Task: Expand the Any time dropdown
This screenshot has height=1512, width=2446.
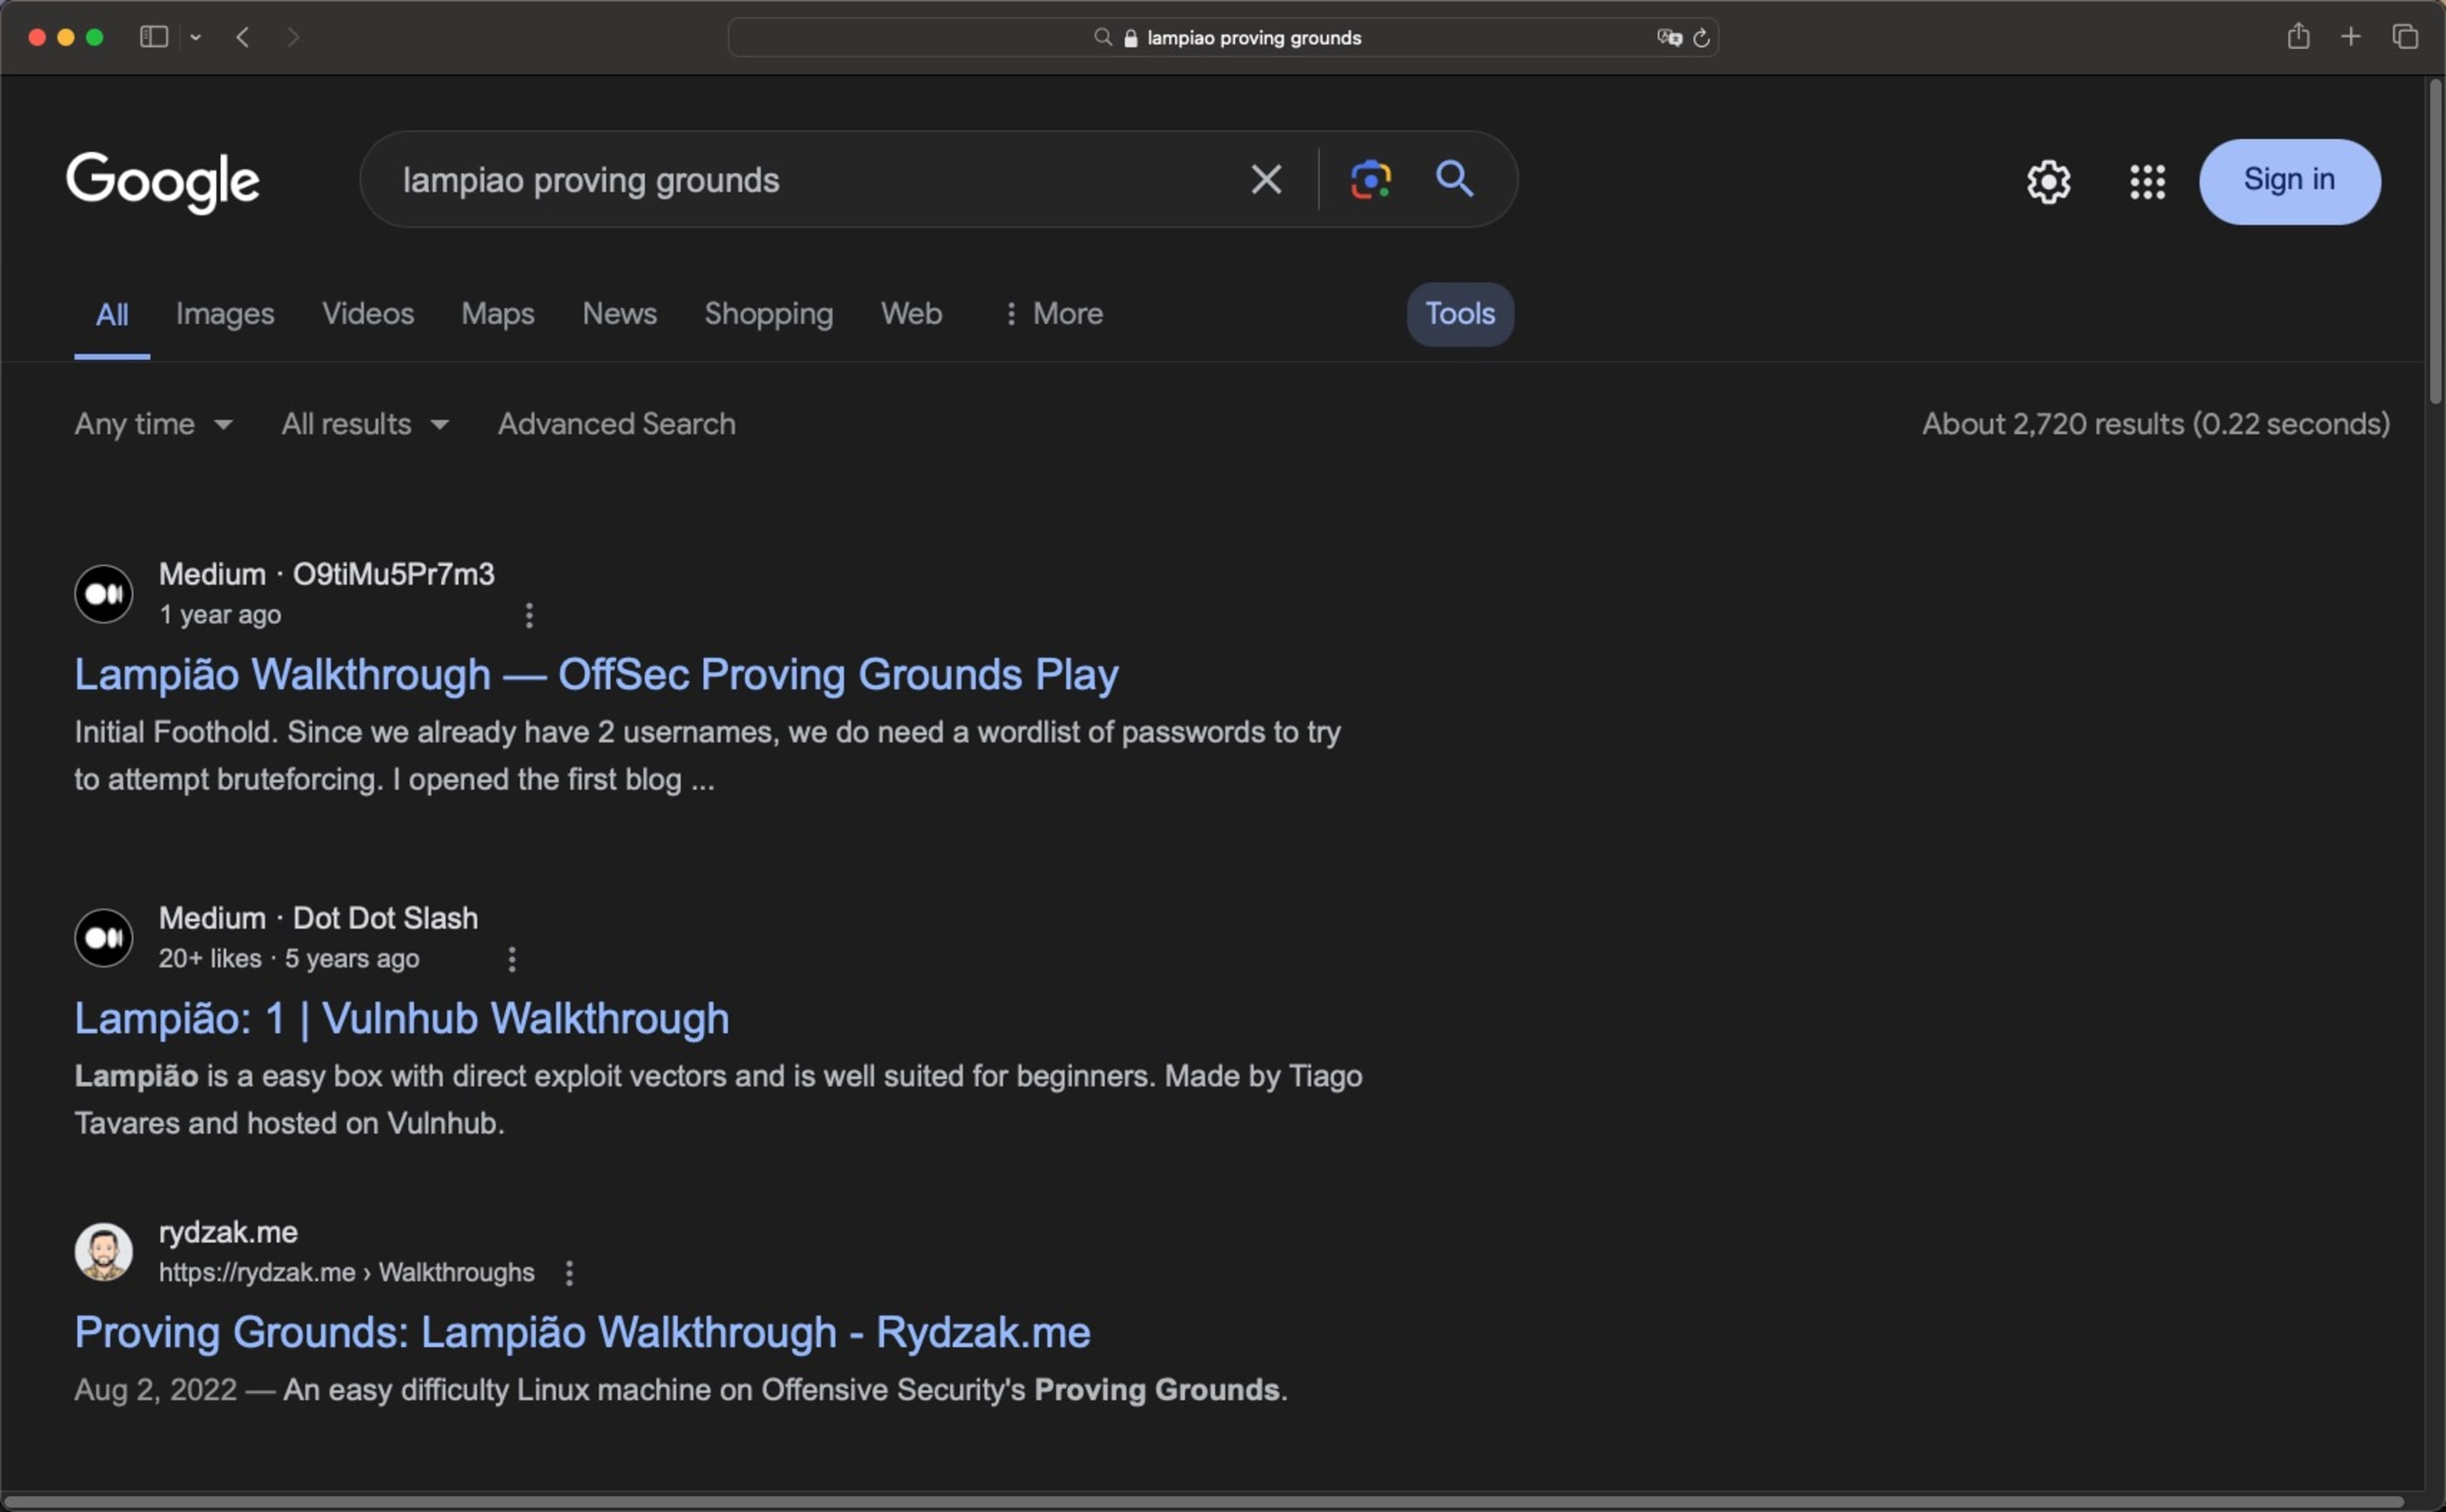Action: point(153,424)
